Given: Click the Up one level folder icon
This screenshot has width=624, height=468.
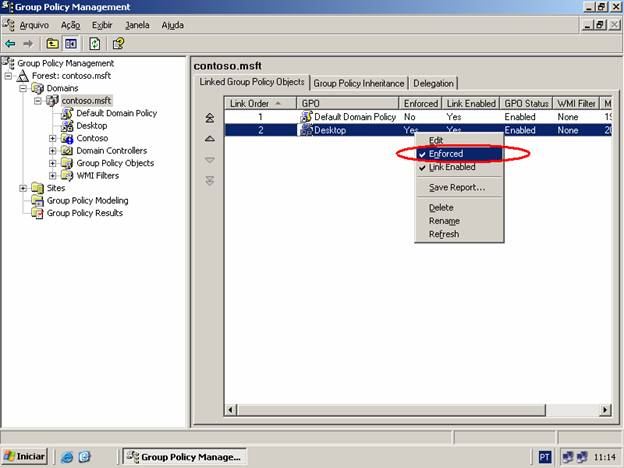Looking at the screenshot, I should pos(53,43).
